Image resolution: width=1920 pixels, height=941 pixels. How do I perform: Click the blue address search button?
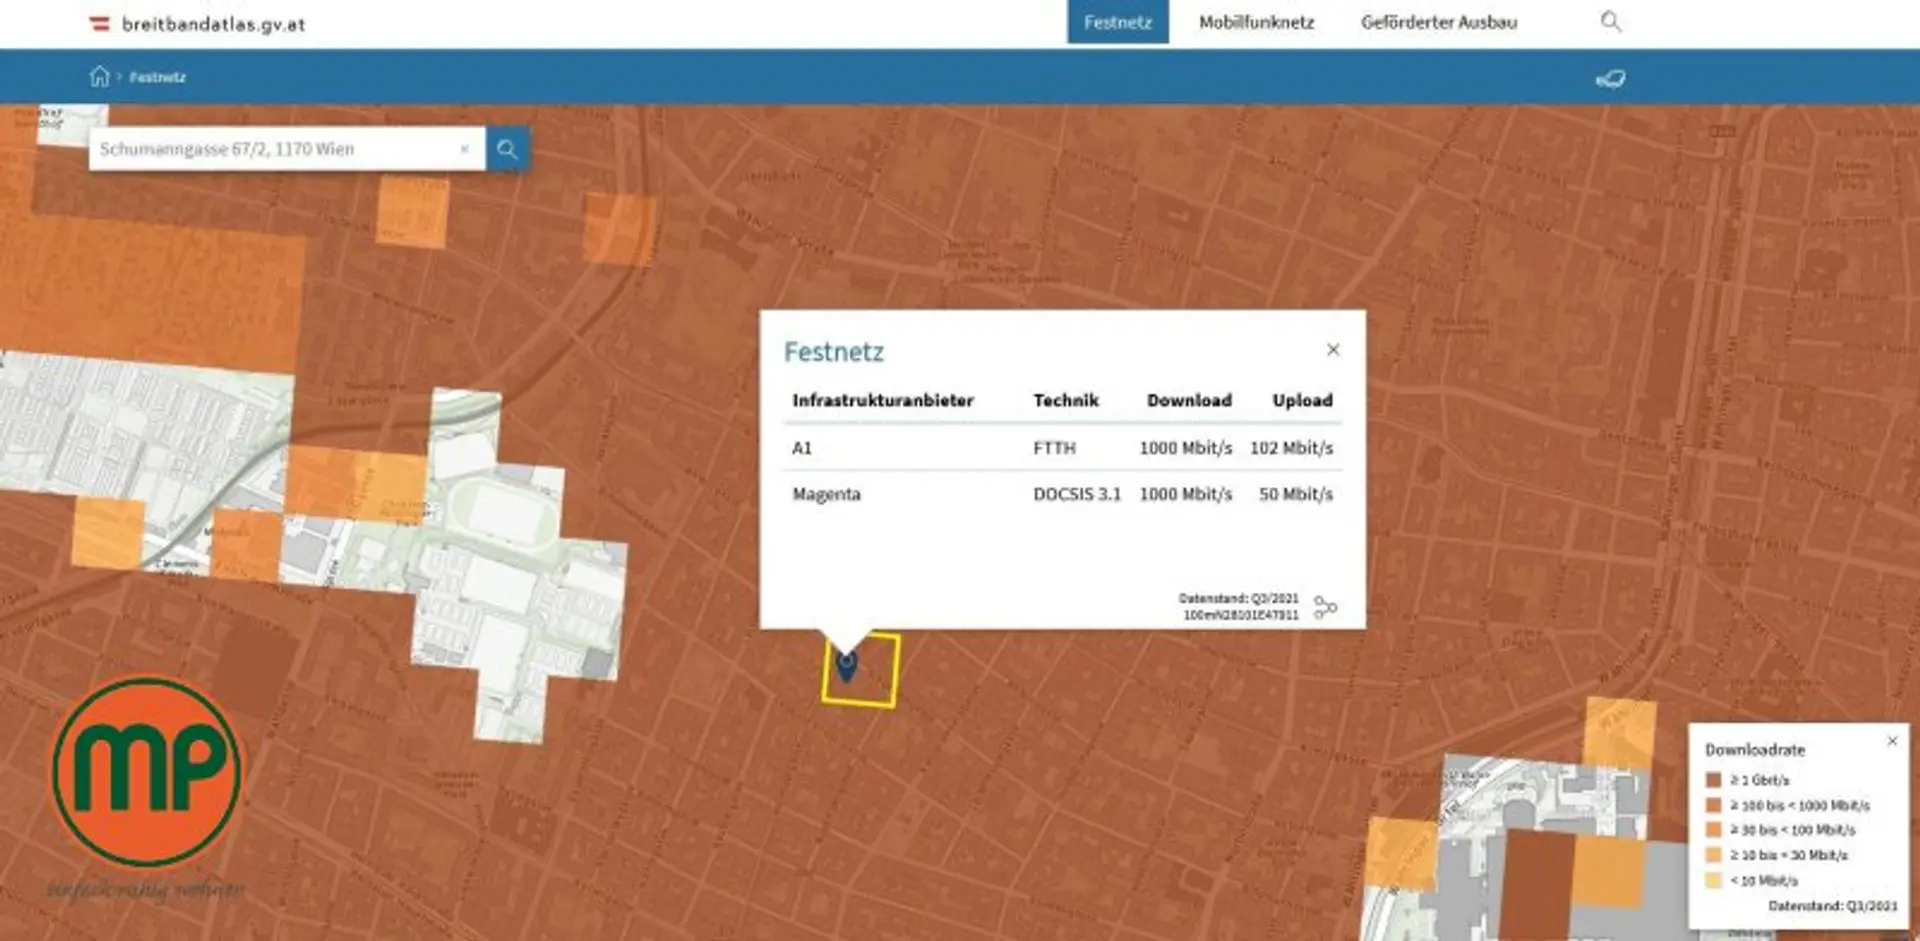pyautogui.click(x=508, y=149)
